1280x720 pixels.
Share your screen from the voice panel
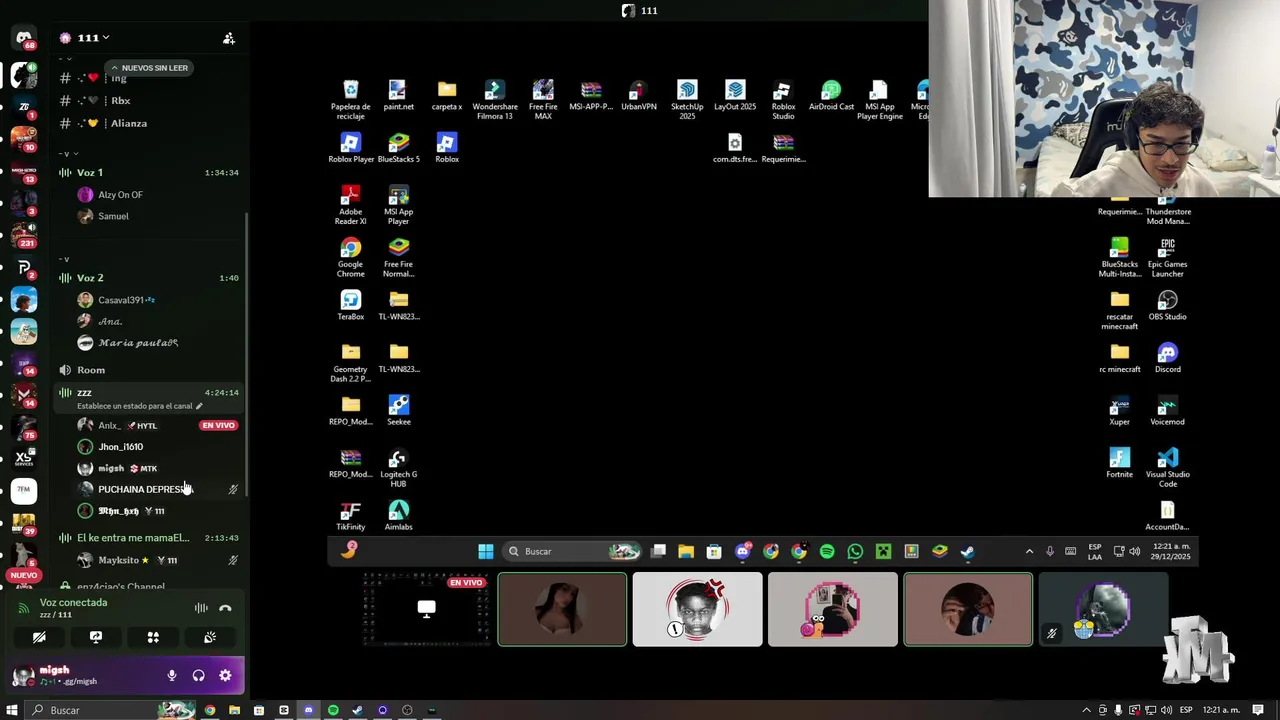pos(96,637)
